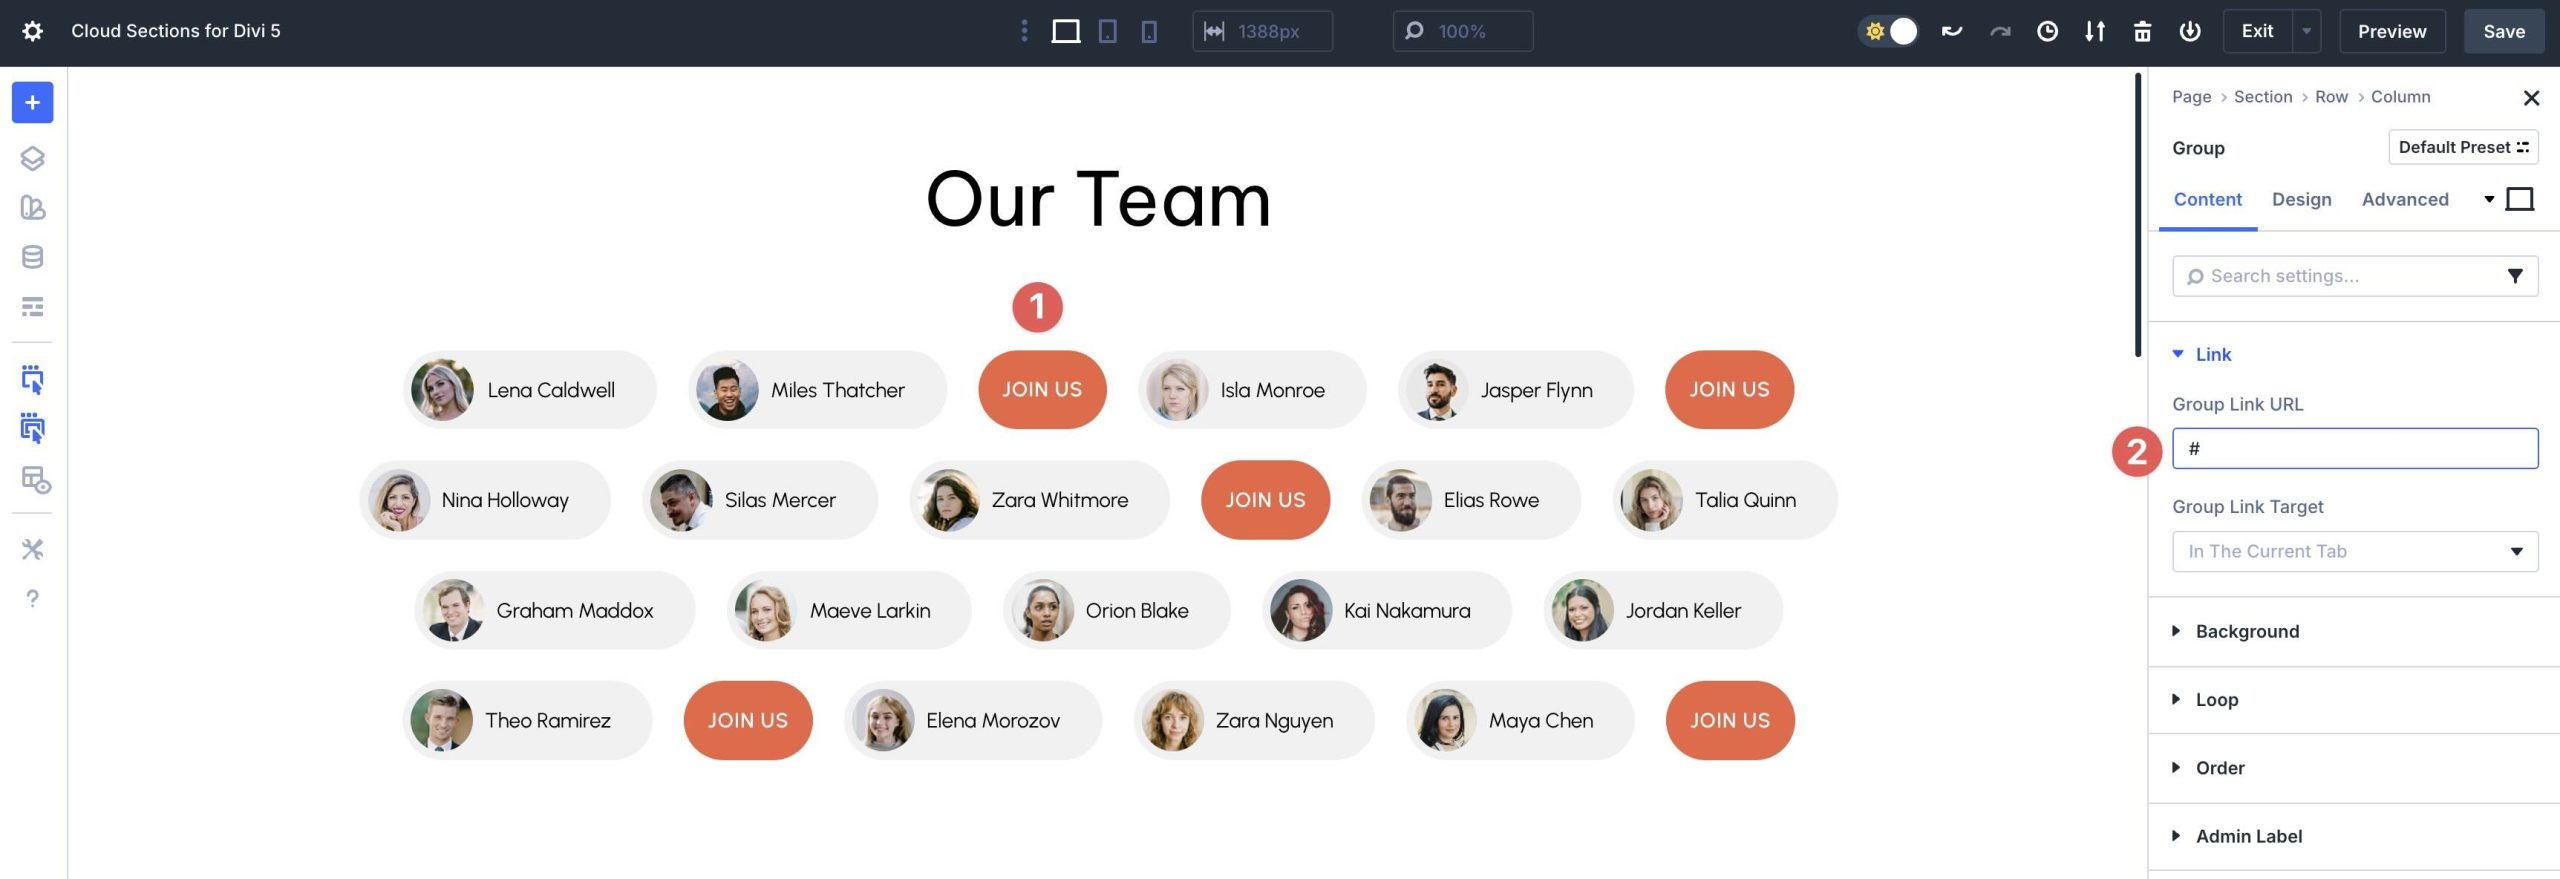Switch to phone view icon
The image size is (2560, 879).
[x=1149, y=31]
